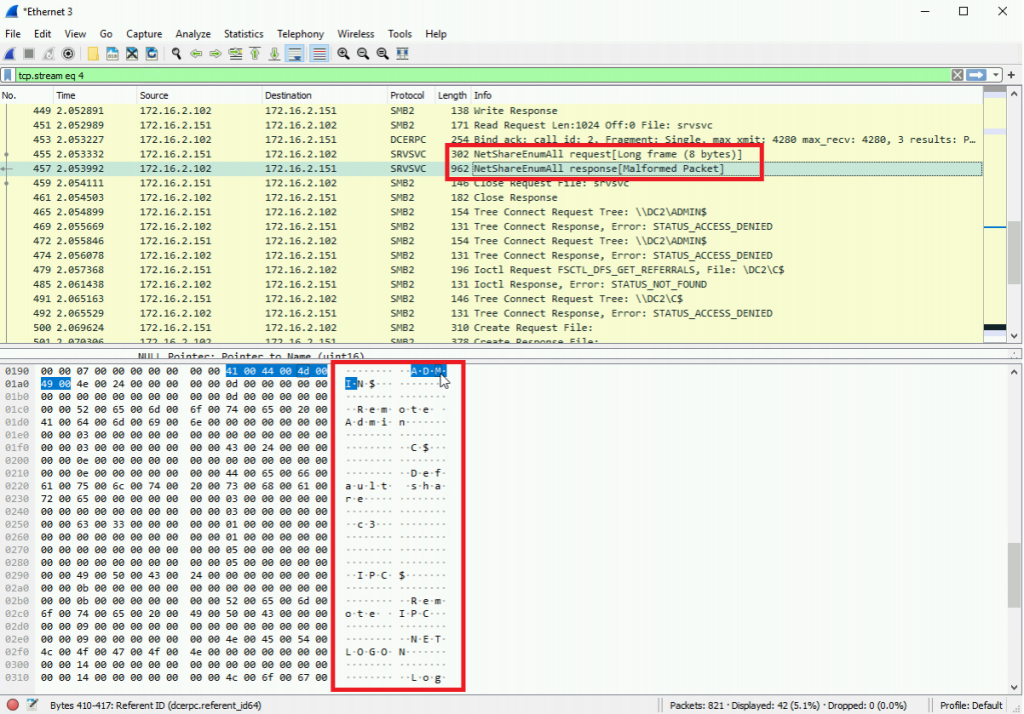Select packet 453 DCERPC Bind ack
1024x714 pixels.
click(491, 140)
